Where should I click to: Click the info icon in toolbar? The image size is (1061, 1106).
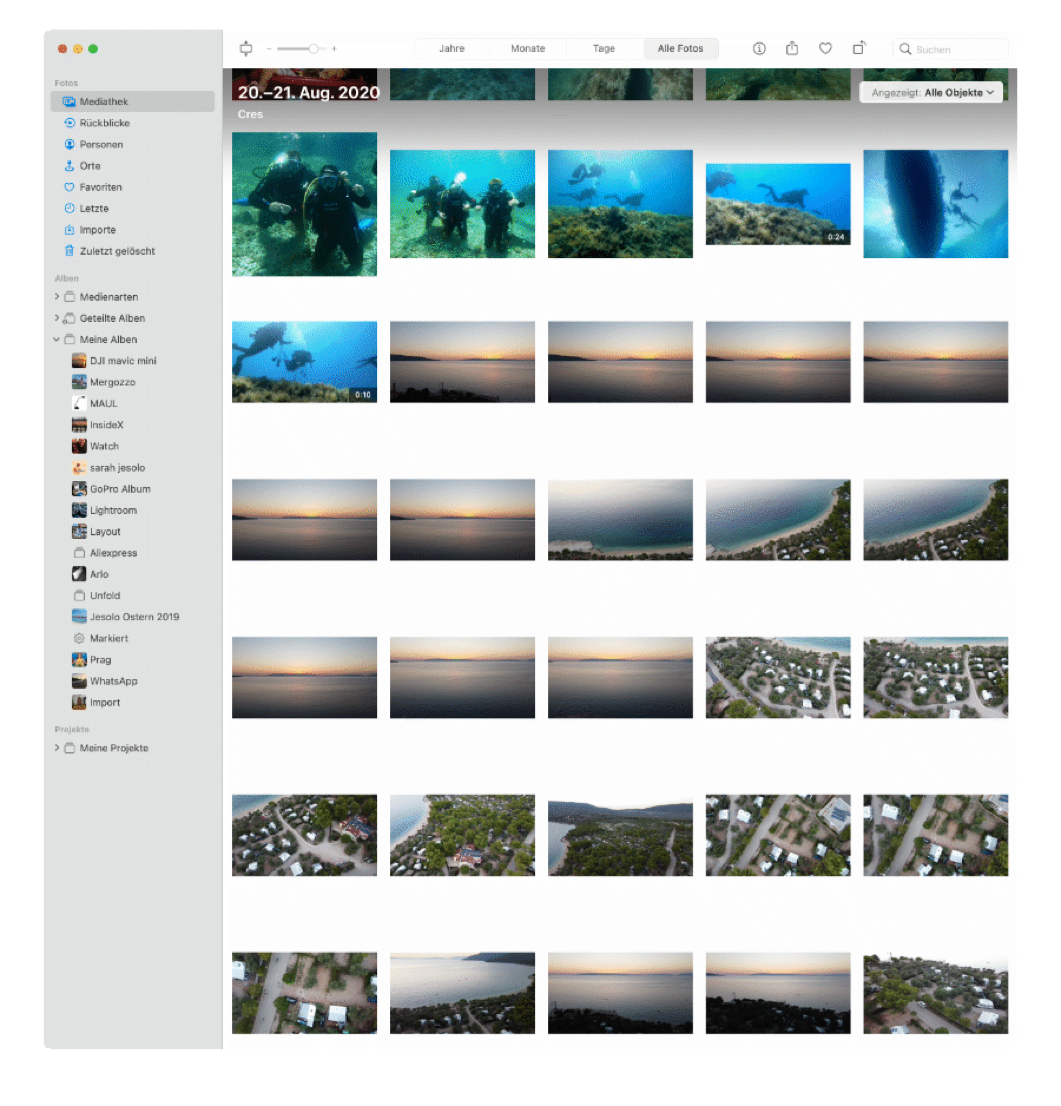pos(759,49)
